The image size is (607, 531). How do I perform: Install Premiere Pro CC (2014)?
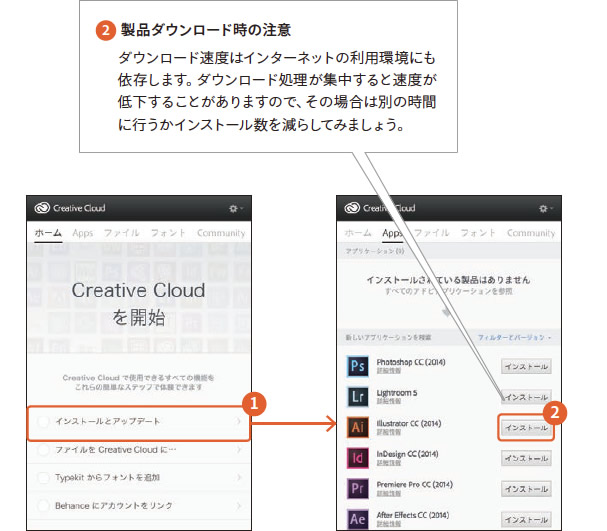526,488
